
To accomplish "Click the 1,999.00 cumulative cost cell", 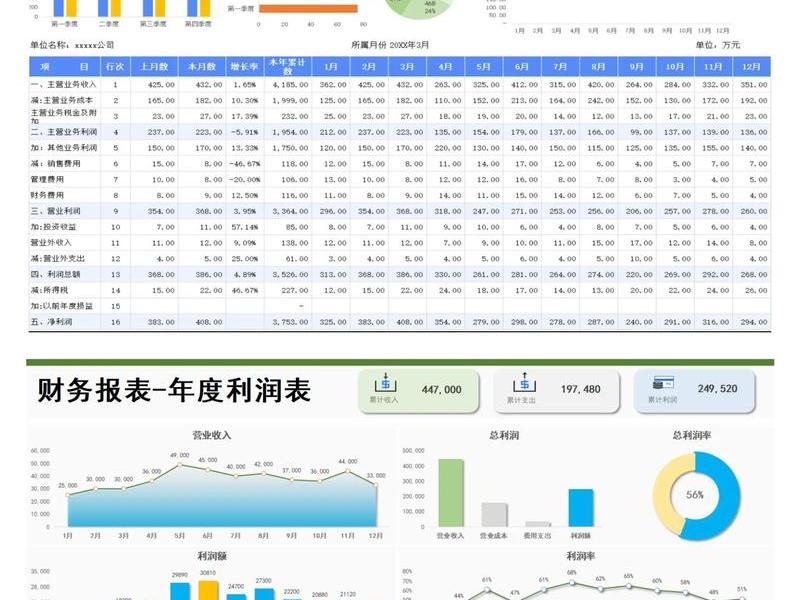I will (x=290, y=101).
